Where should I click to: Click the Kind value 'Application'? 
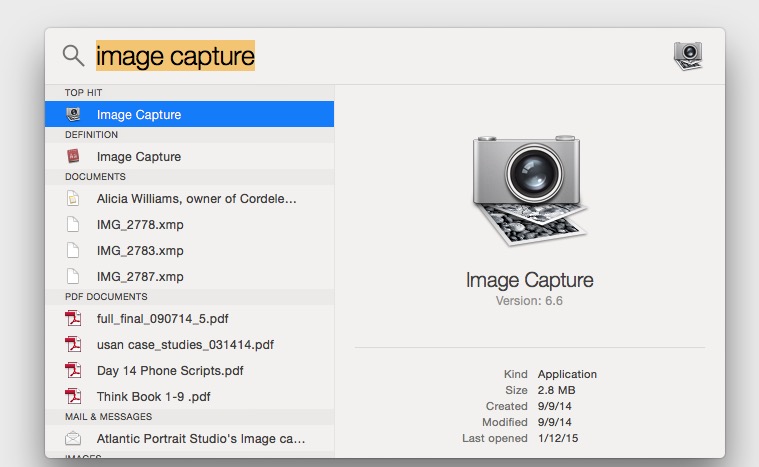[x=567, y=374]
